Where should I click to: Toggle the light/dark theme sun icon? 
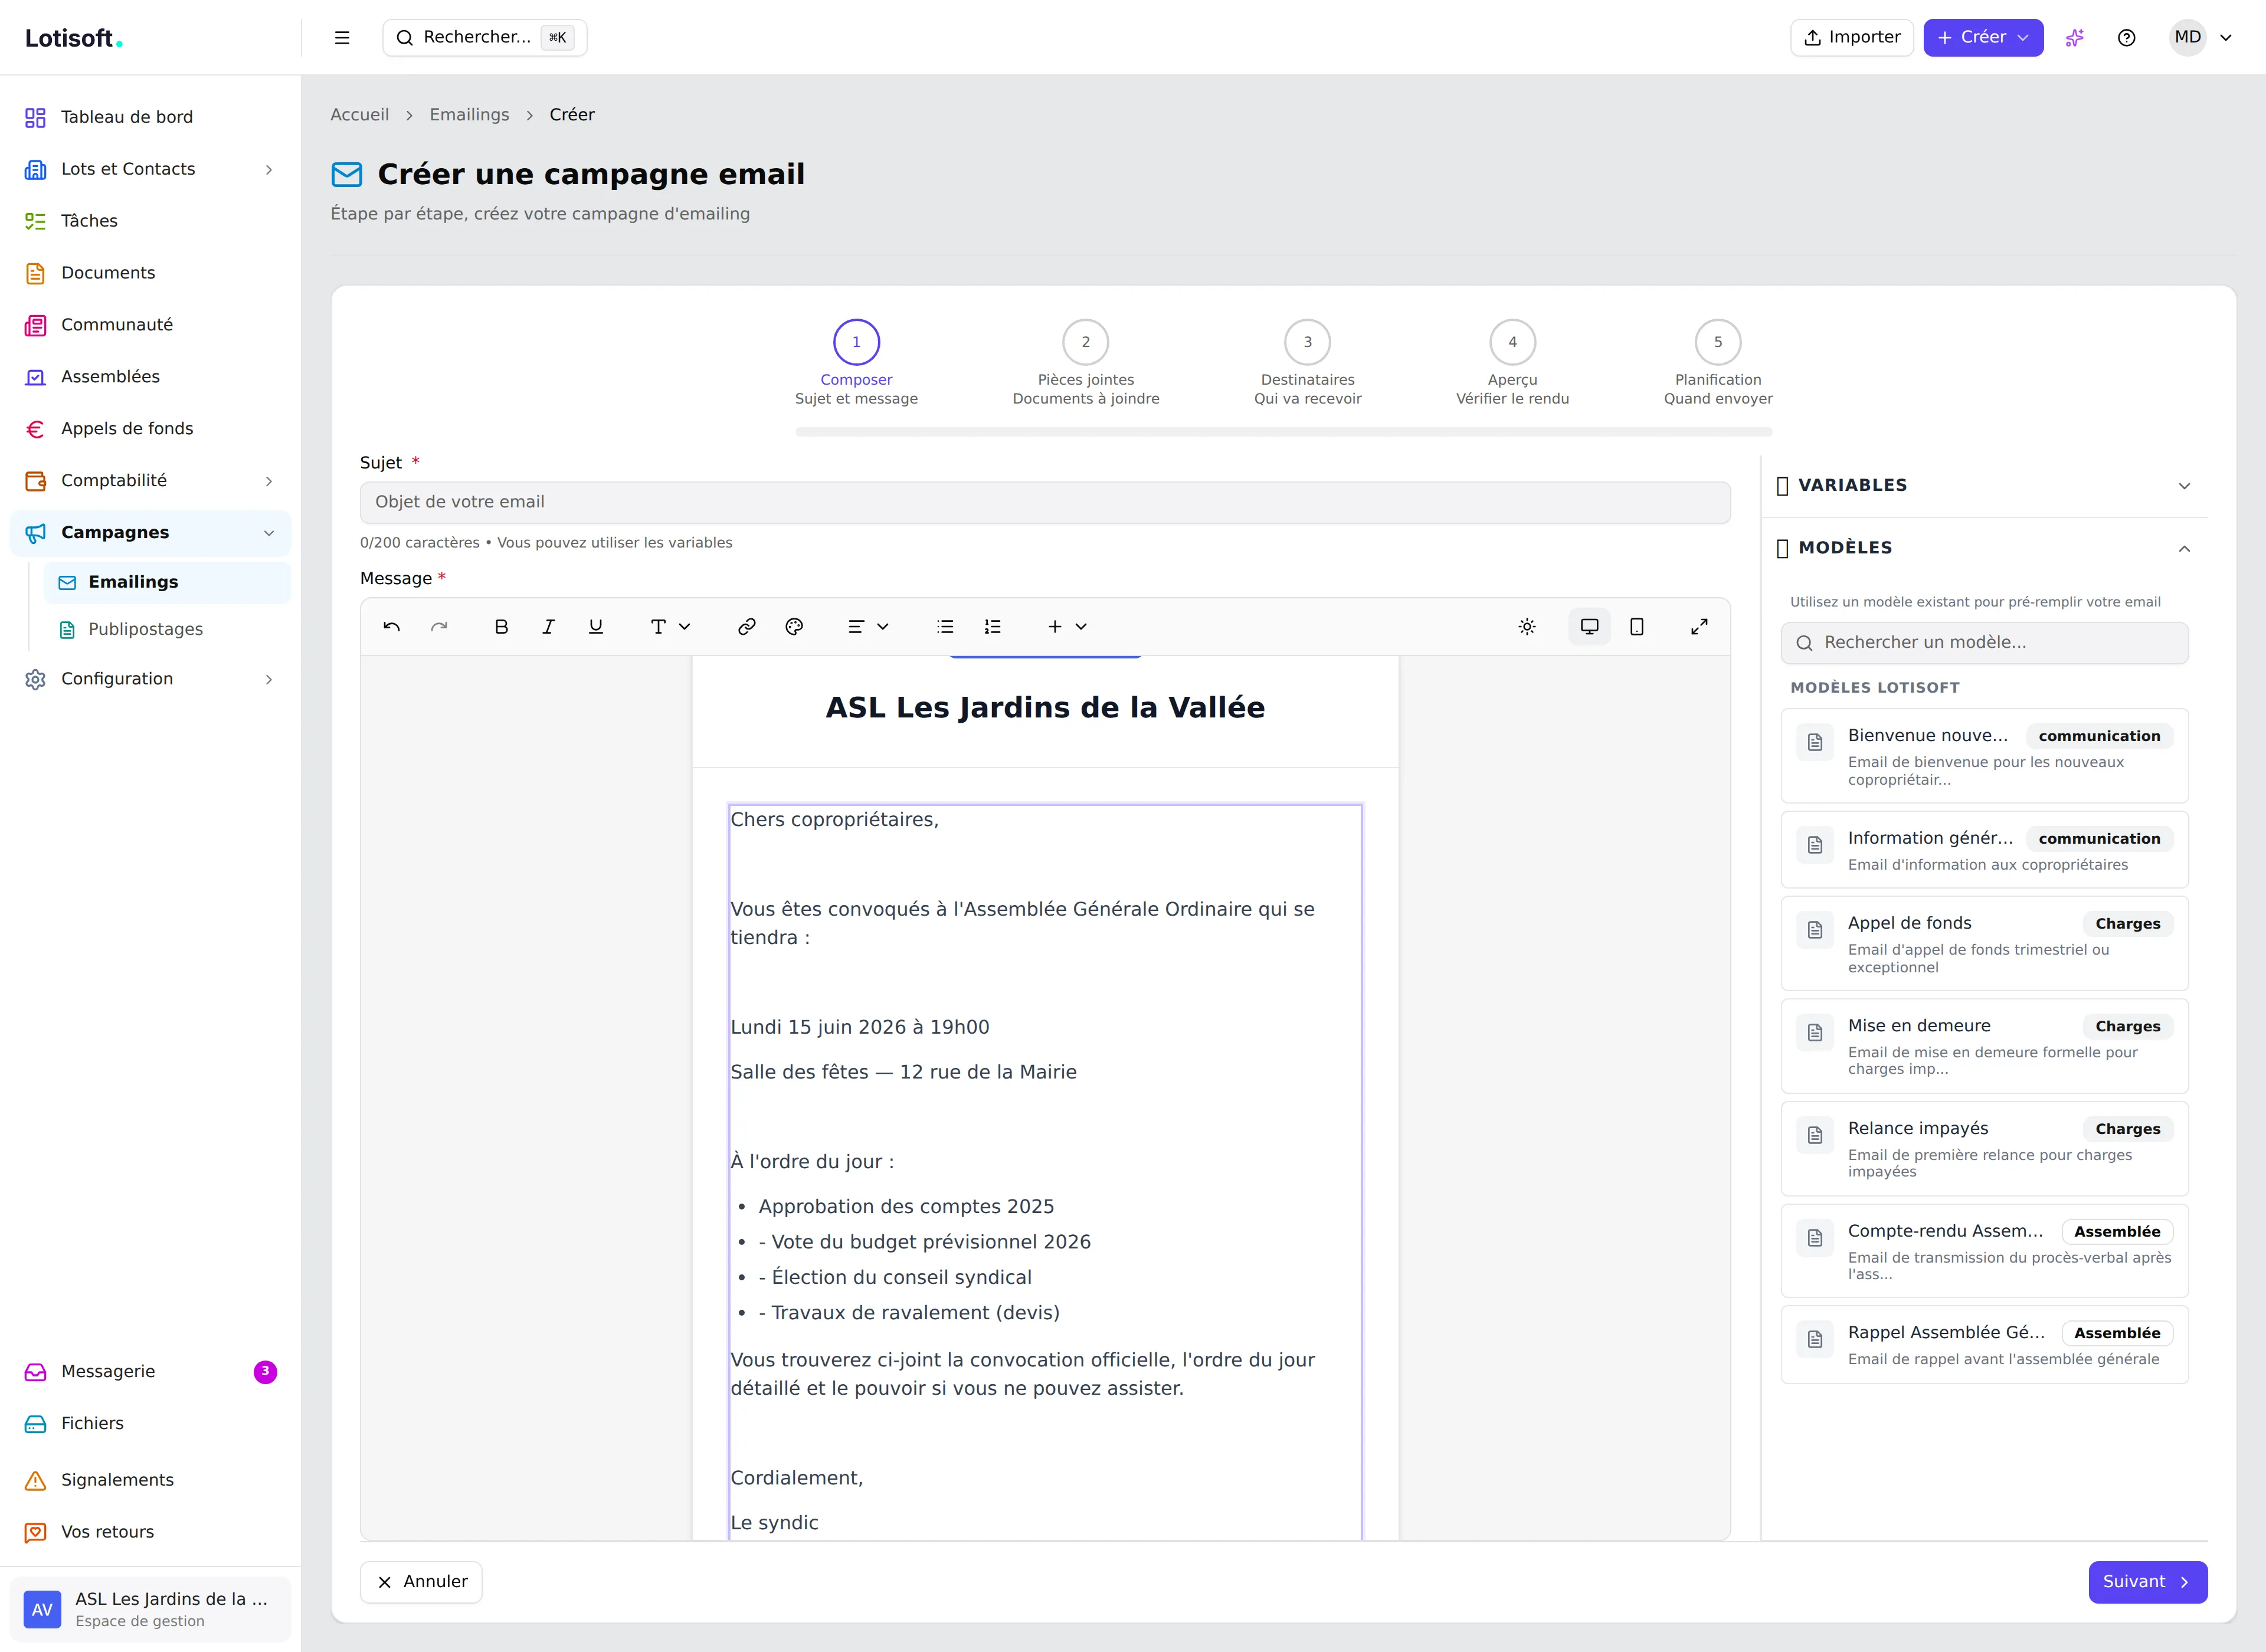click(x=1527, y=627)
